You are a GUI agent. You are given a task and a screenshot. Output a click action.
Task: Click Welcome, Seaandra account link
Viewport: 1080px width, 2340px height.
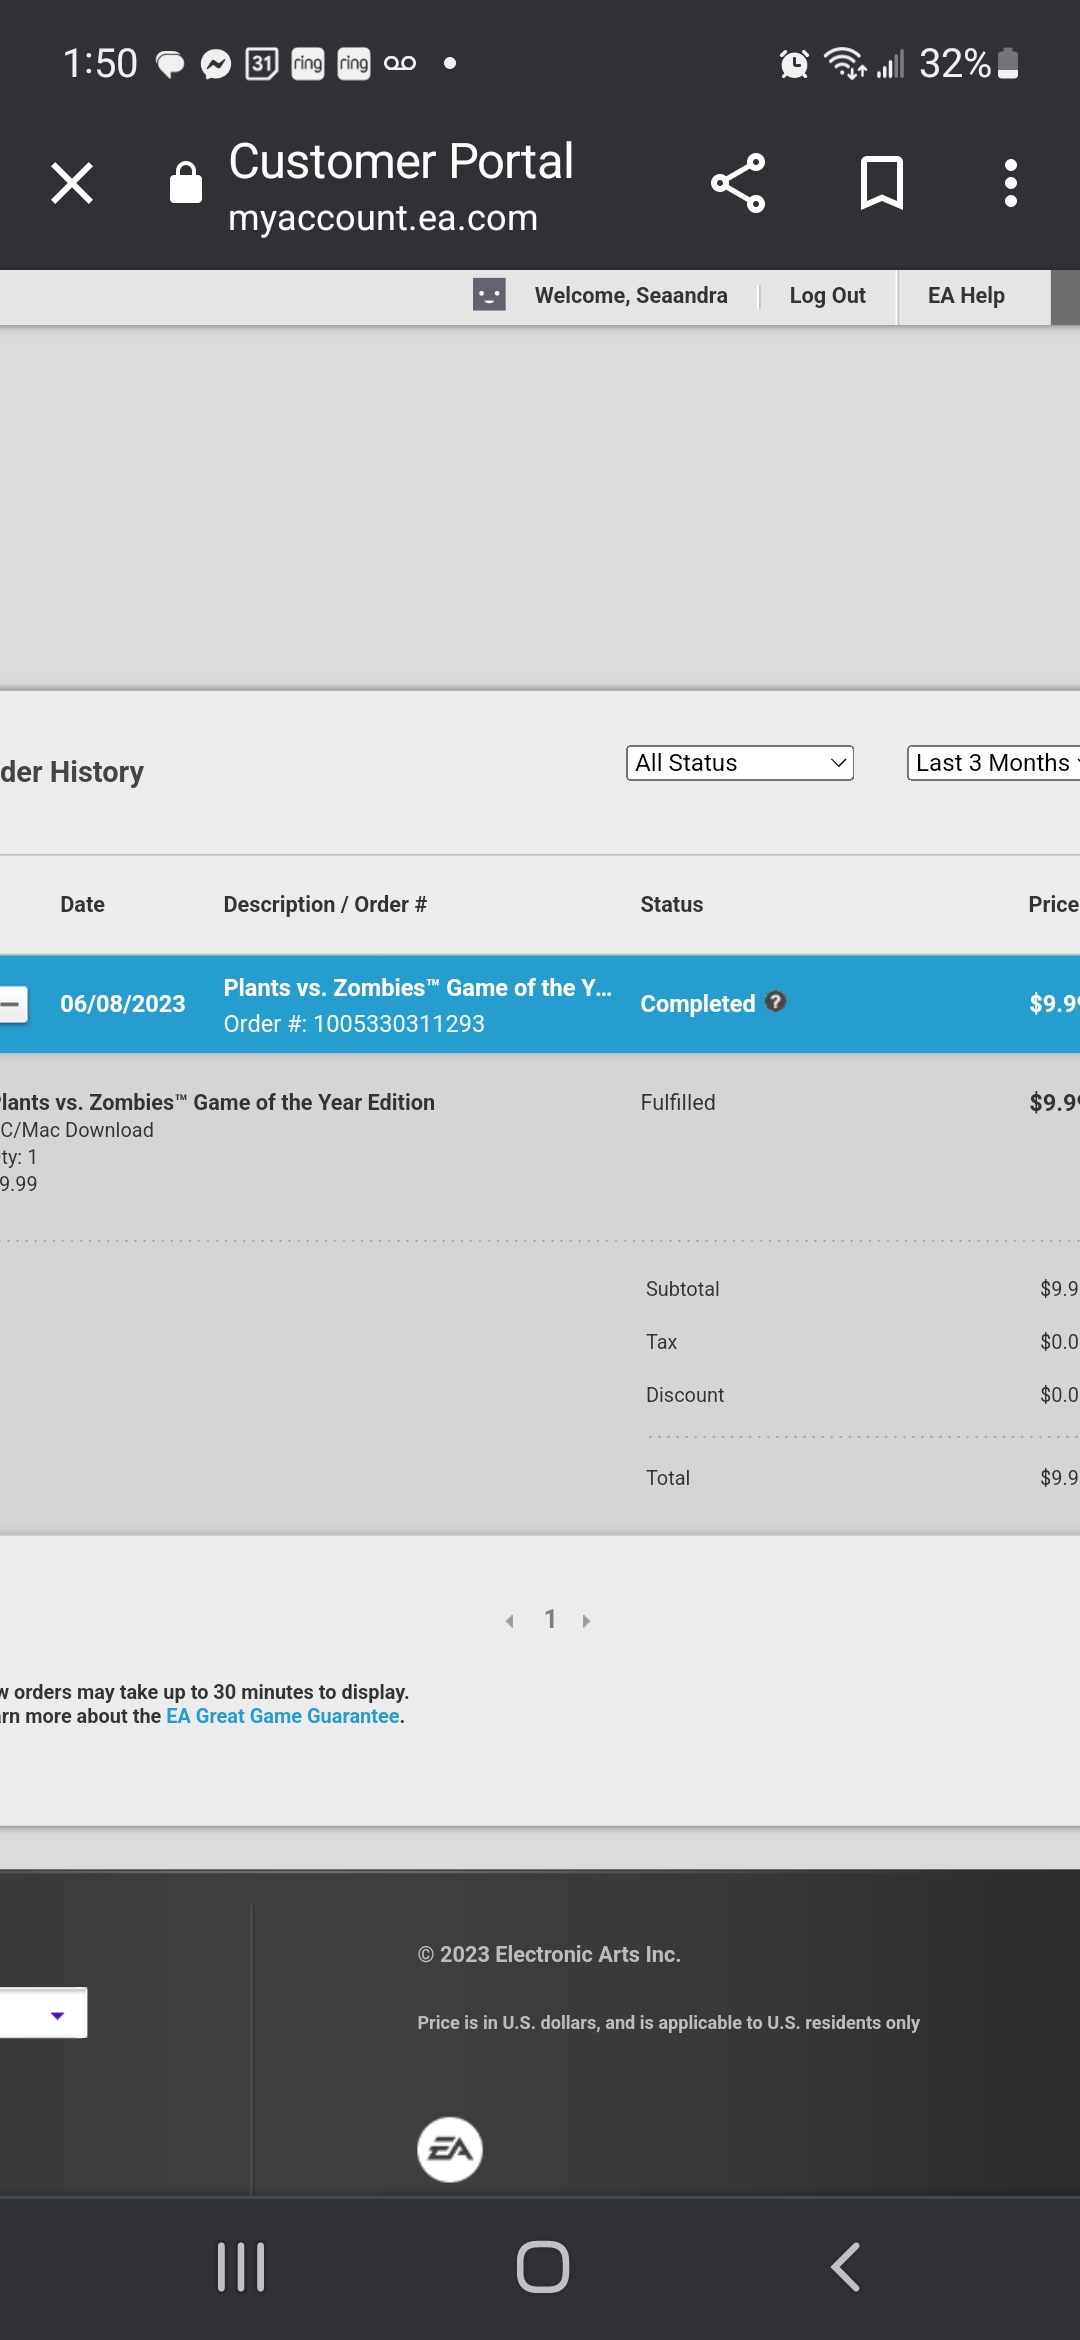[631, 296]
